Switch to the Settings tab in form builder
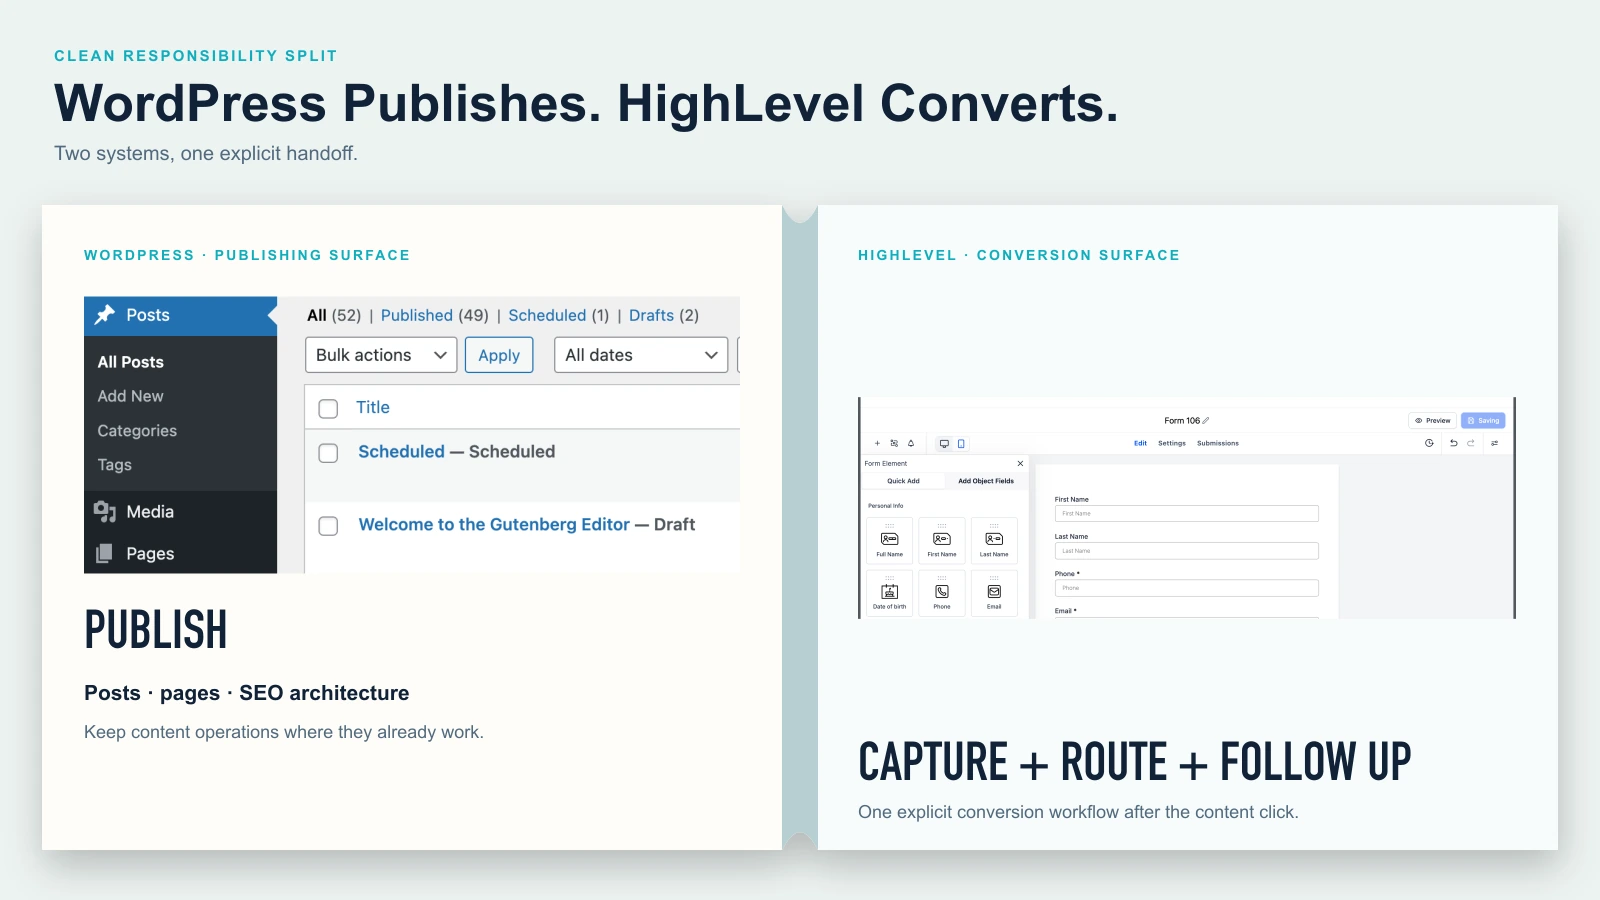Image resolution: width=1600 pixels, height=900 pixels. tap(1172, 443)
